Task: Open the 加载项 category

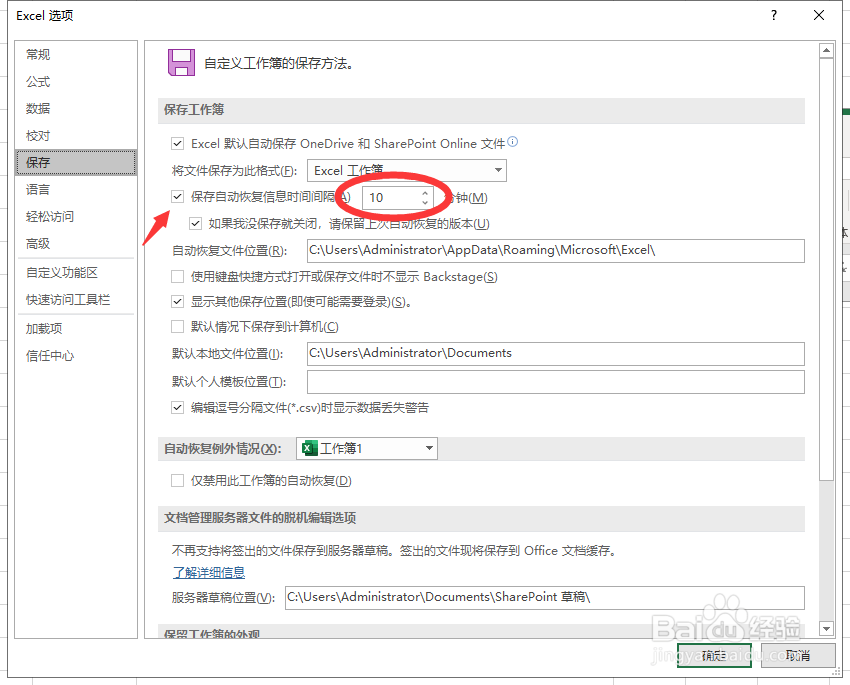Action: tap(76, 328)
